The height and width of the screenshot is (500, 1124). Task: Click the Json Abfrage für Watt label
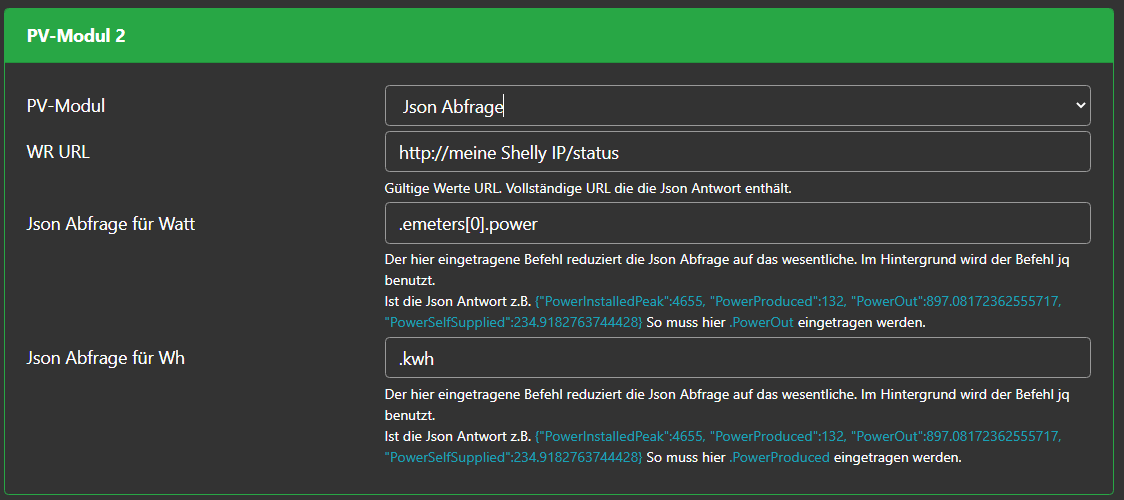point(111,224)
